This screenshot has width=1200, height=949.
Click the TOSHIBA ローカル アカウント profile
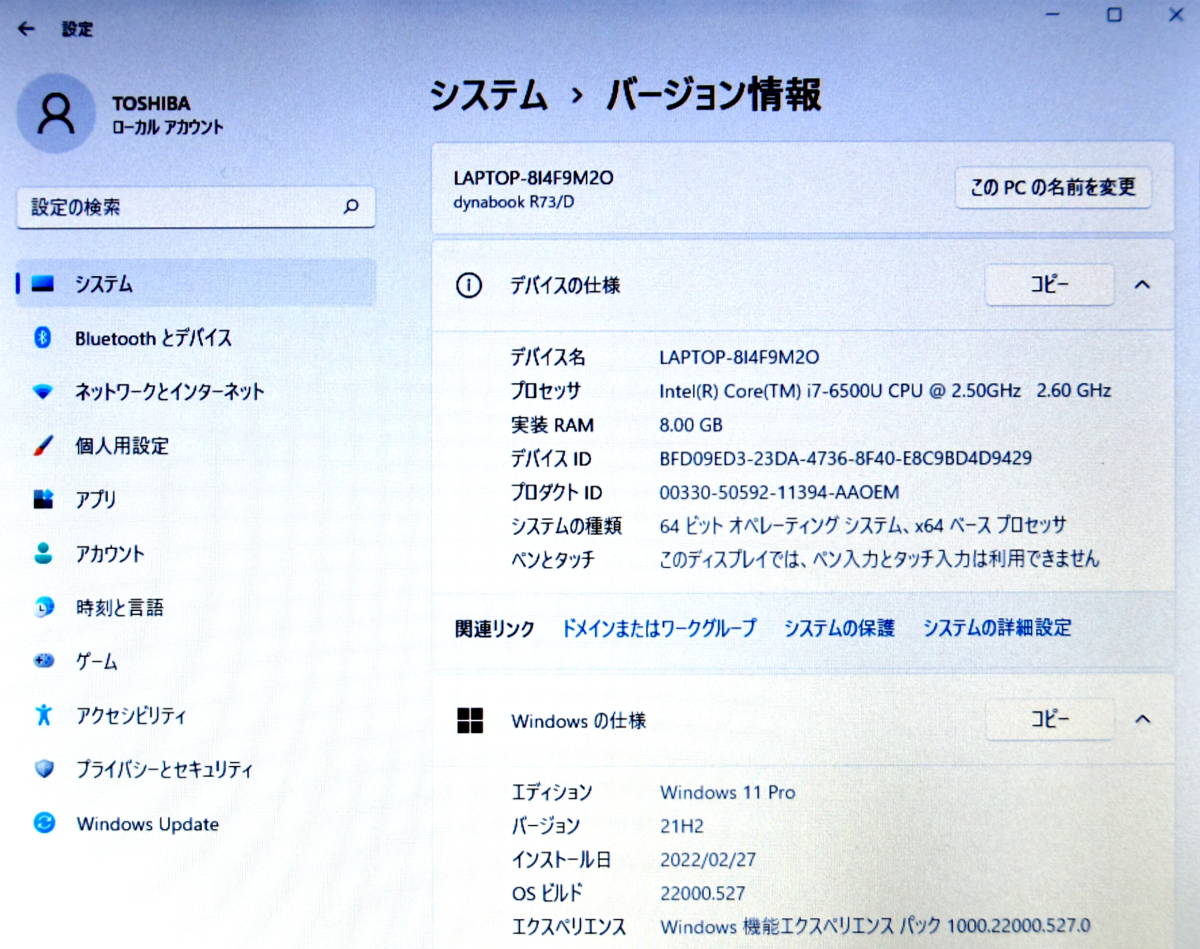click(122, 114)
